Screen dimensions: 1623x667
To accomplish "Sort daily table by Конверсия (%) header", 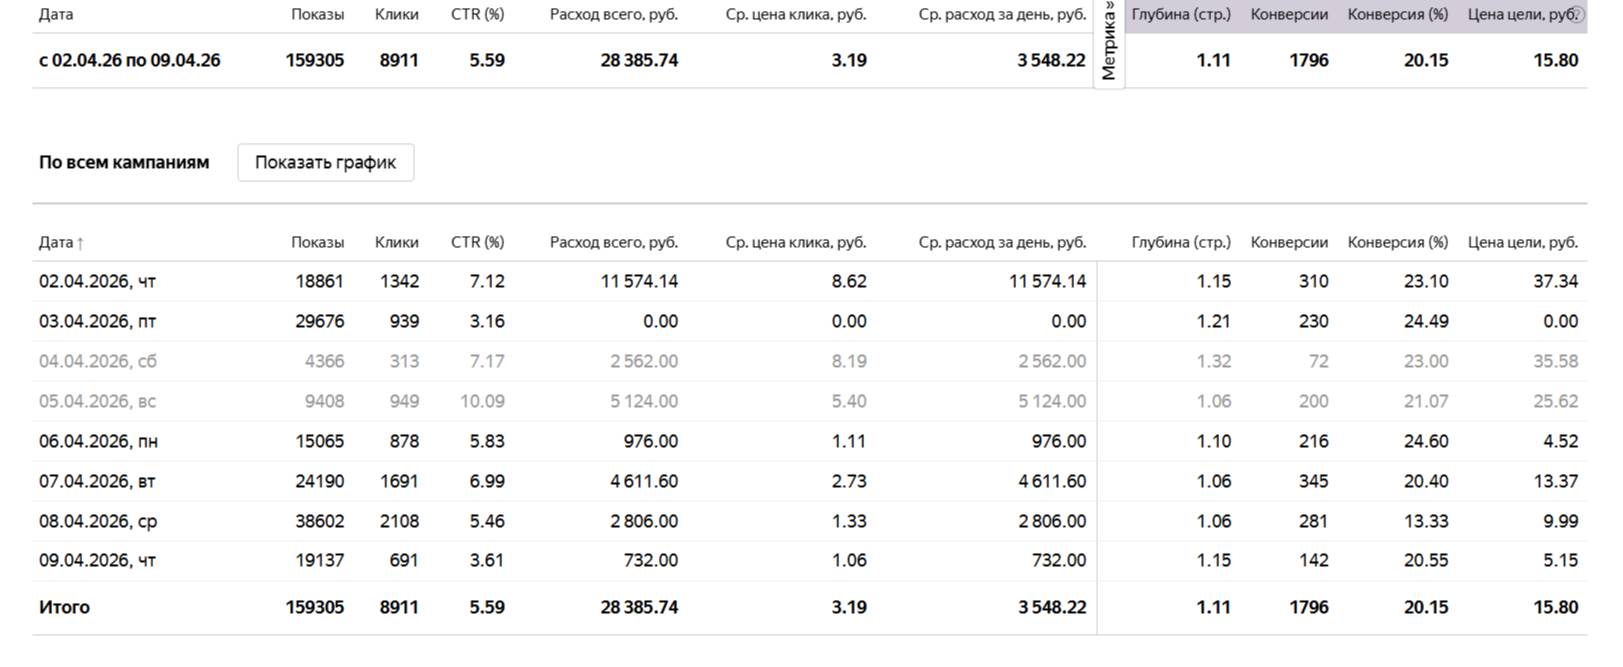I will click(1397, 242).
